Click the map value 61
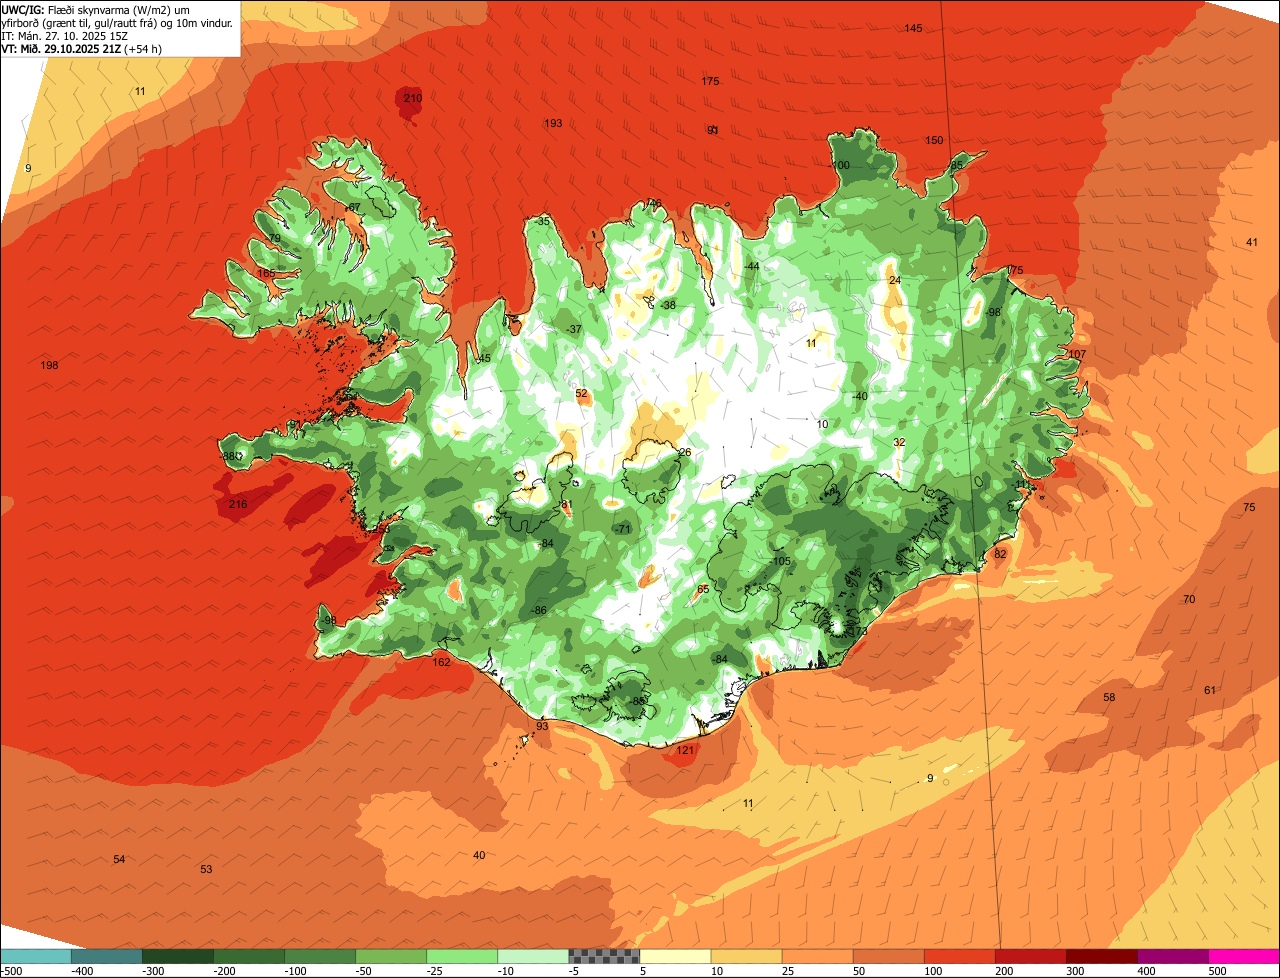The width and height of the screenshot is (1280, 978). [1210, 690]
